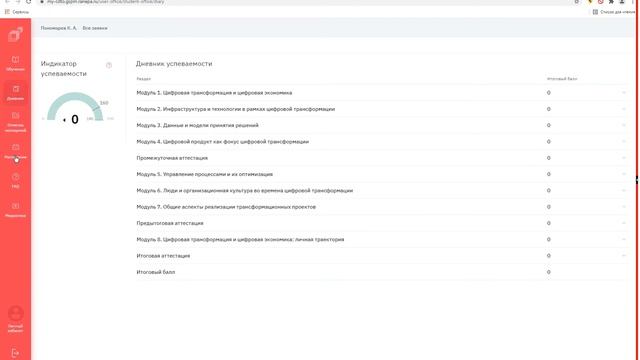This screenshot has width=640, height=360.
Task: Click the Раздел column header
Action: [x=144, y=79]
